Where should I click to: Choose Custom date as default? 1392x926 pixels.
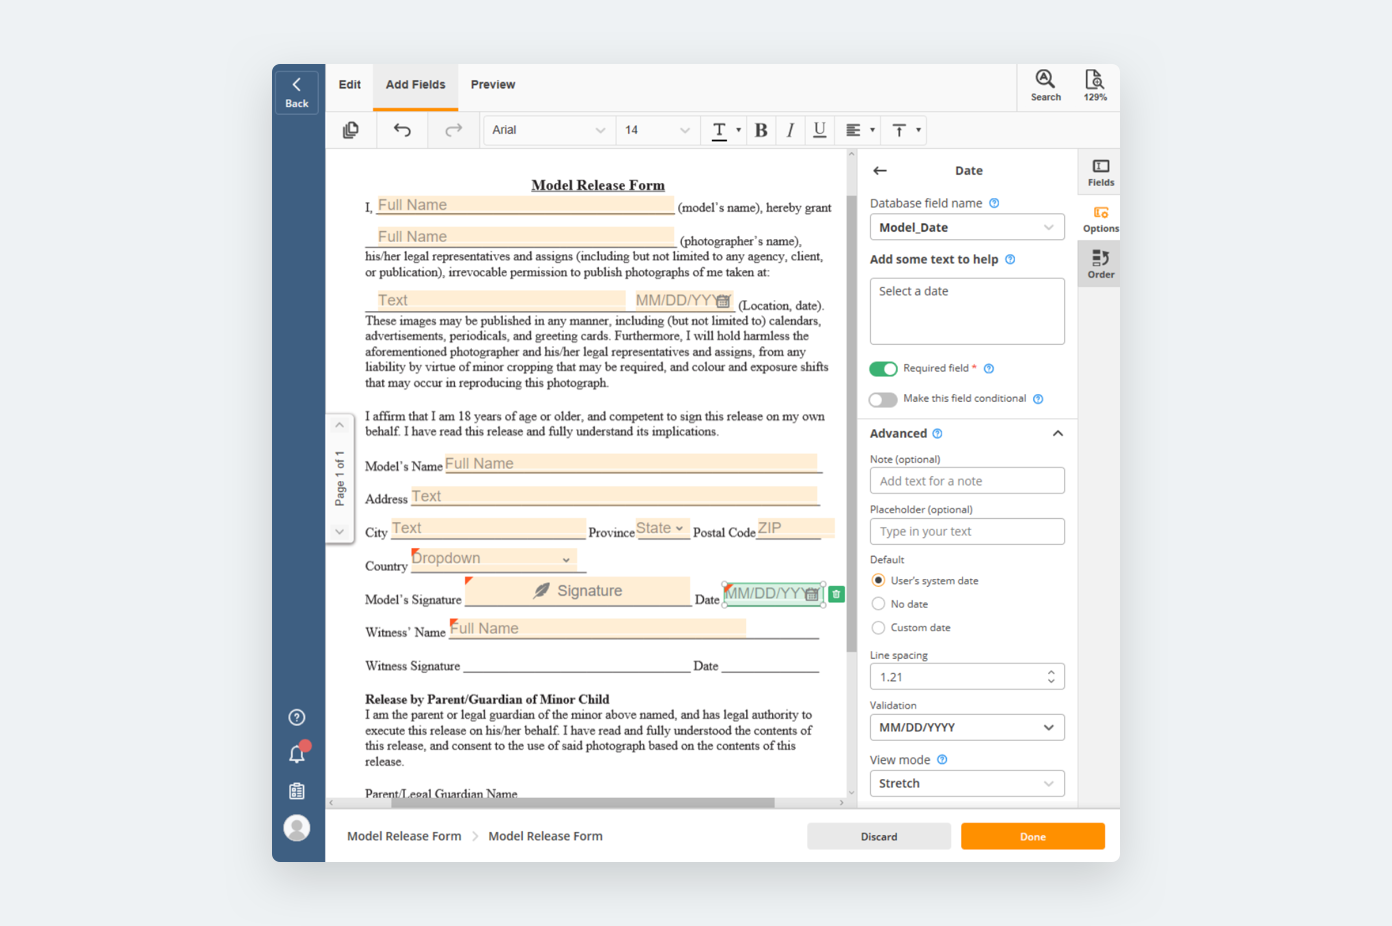[x=879, y=628]
